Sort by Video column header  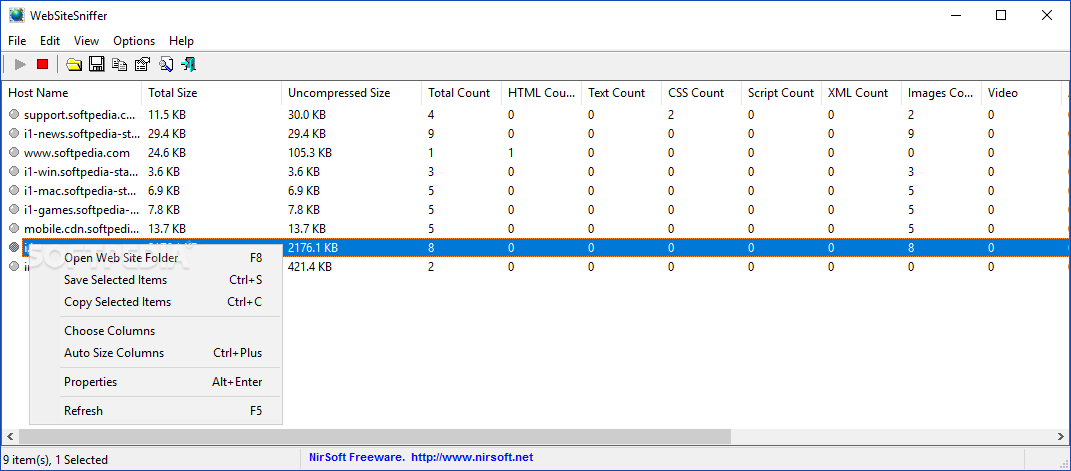tap(1021, 93)
